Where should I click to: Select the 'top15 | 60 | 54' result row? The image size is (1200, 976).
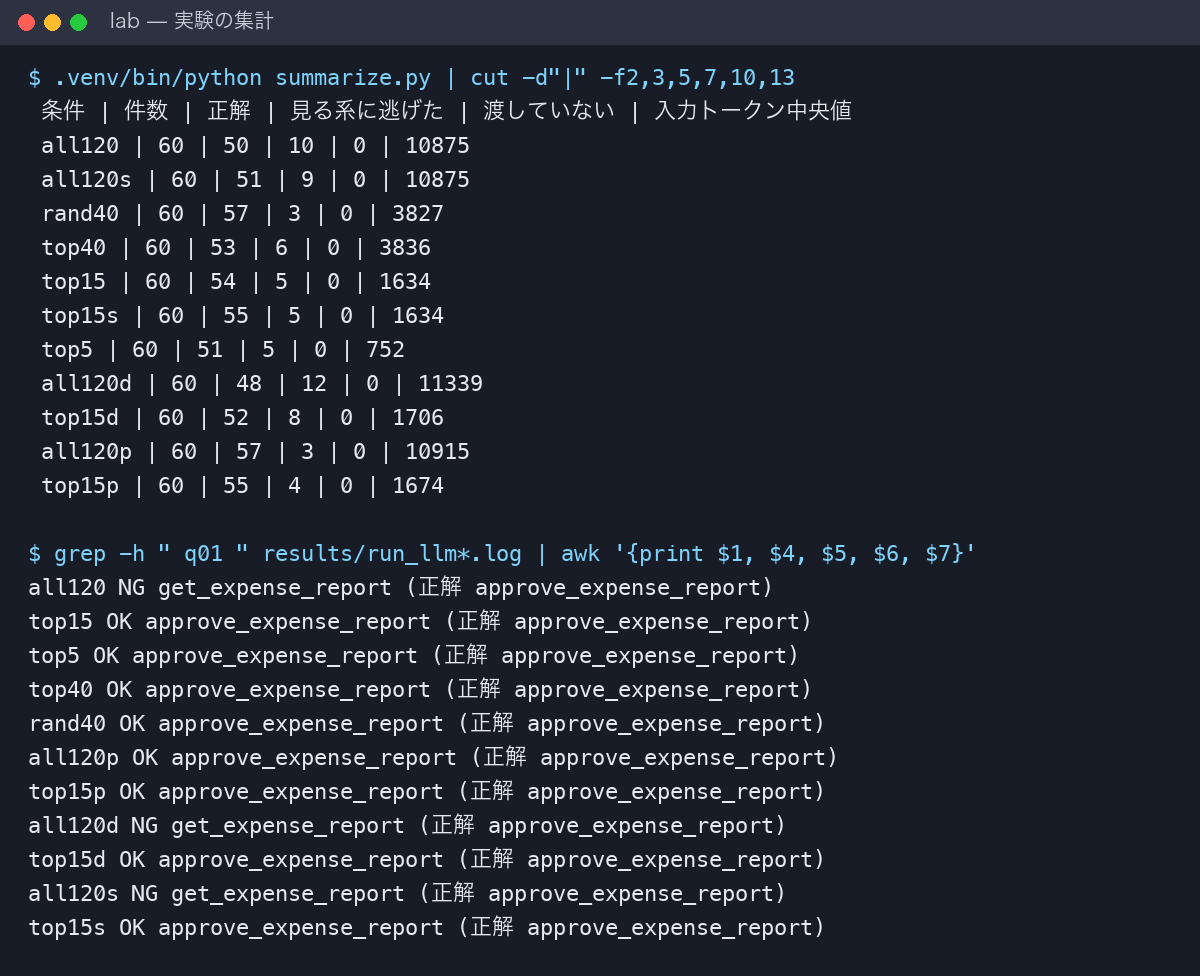click(x=236, y=282)
